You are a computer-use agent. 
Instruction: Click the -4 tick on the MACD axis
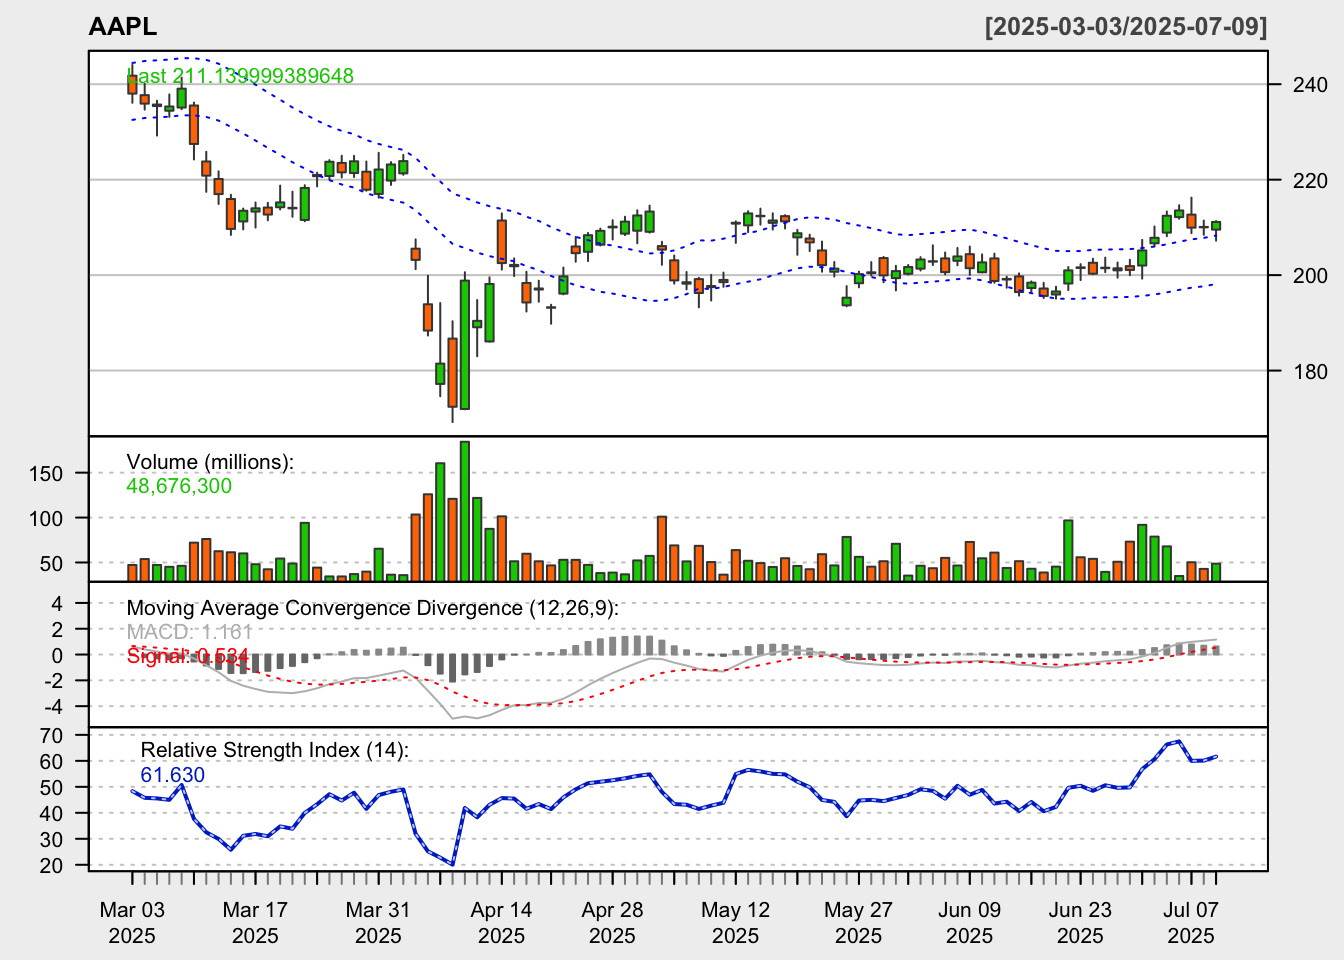pyautogui.click(x=53, y=707)
